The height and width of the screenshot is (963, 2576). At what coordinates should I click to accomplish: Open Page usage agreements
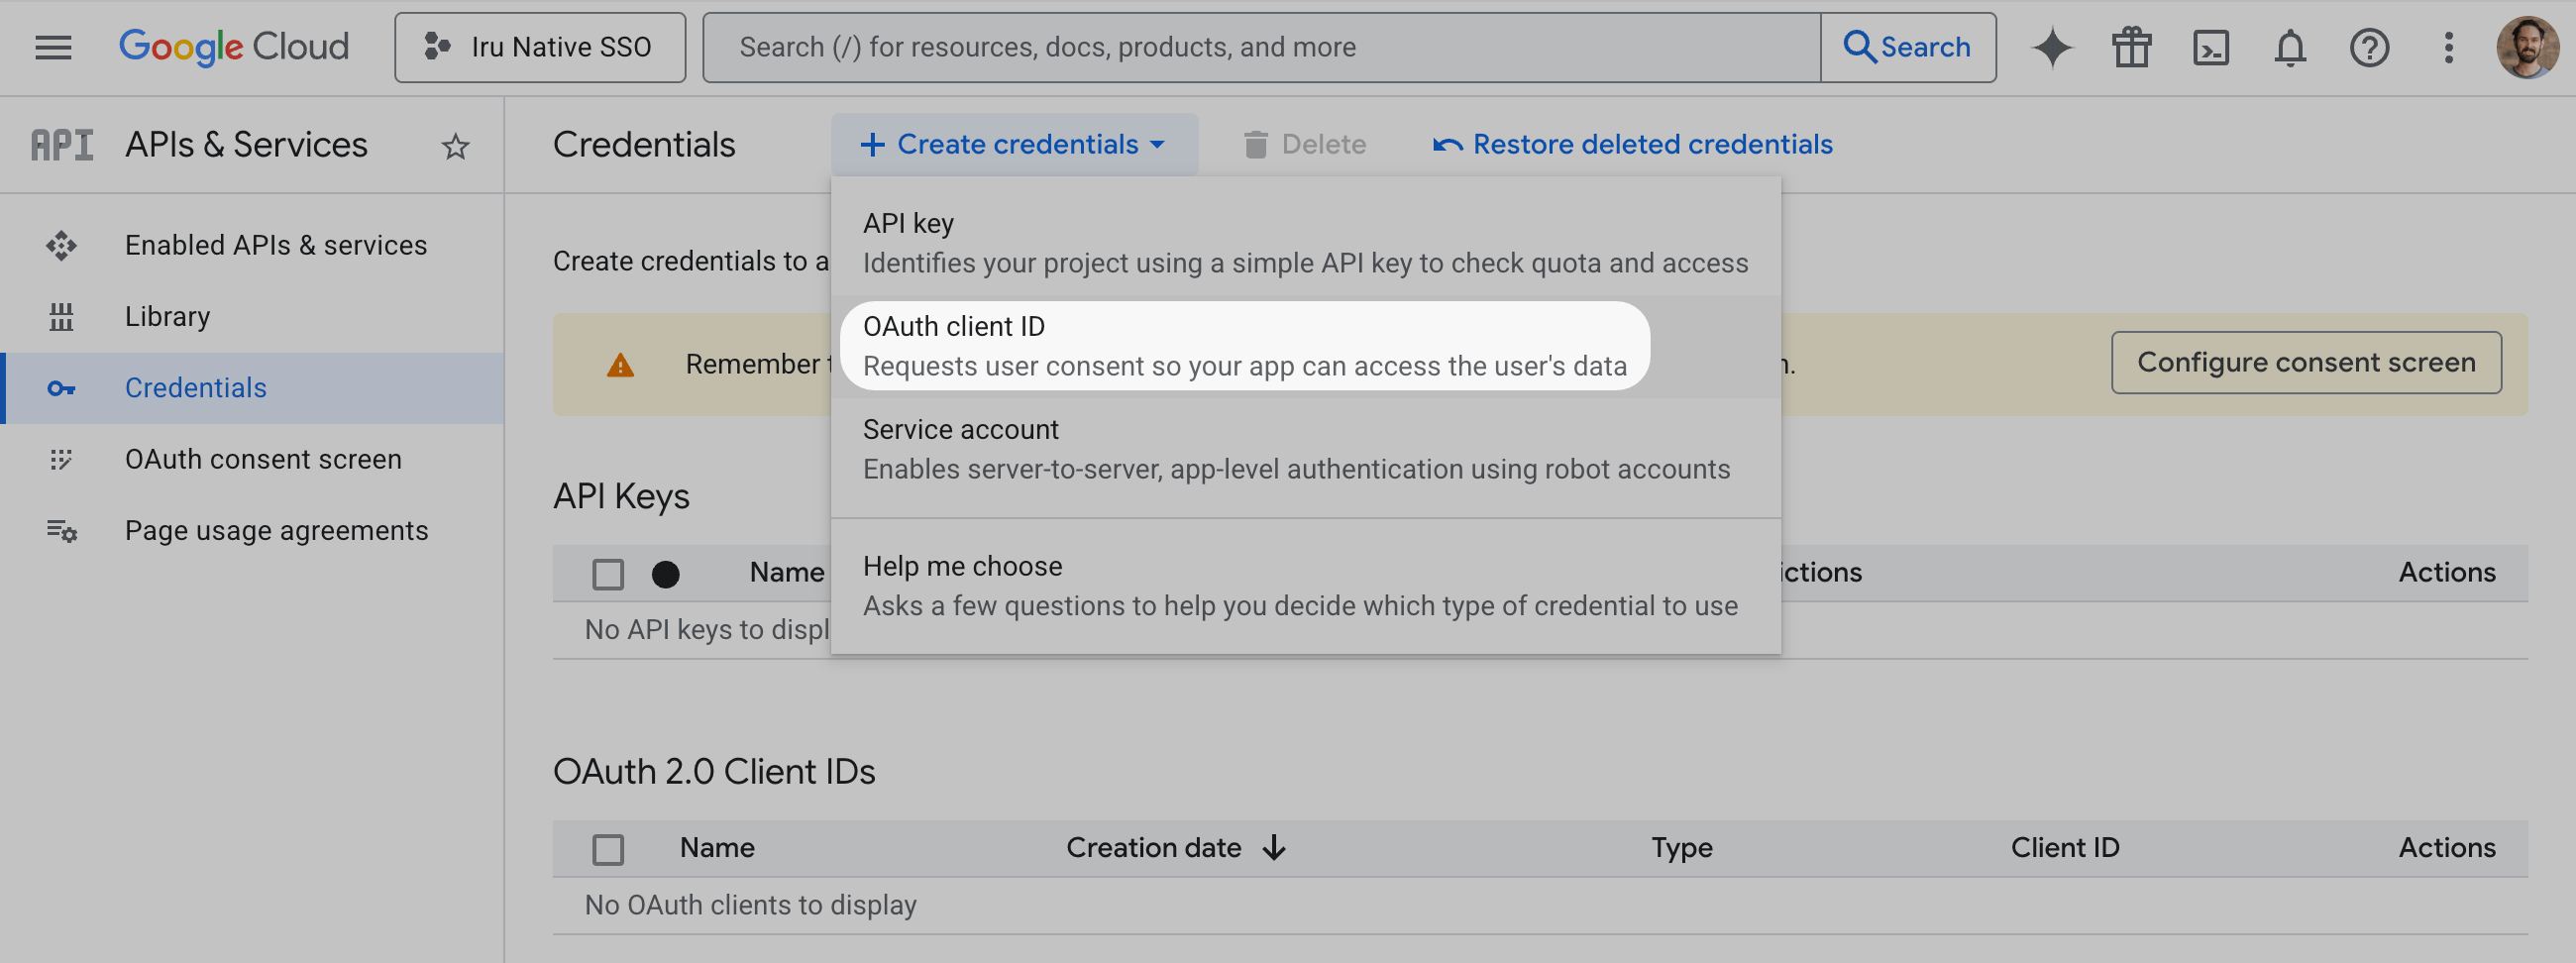[252, 530]
